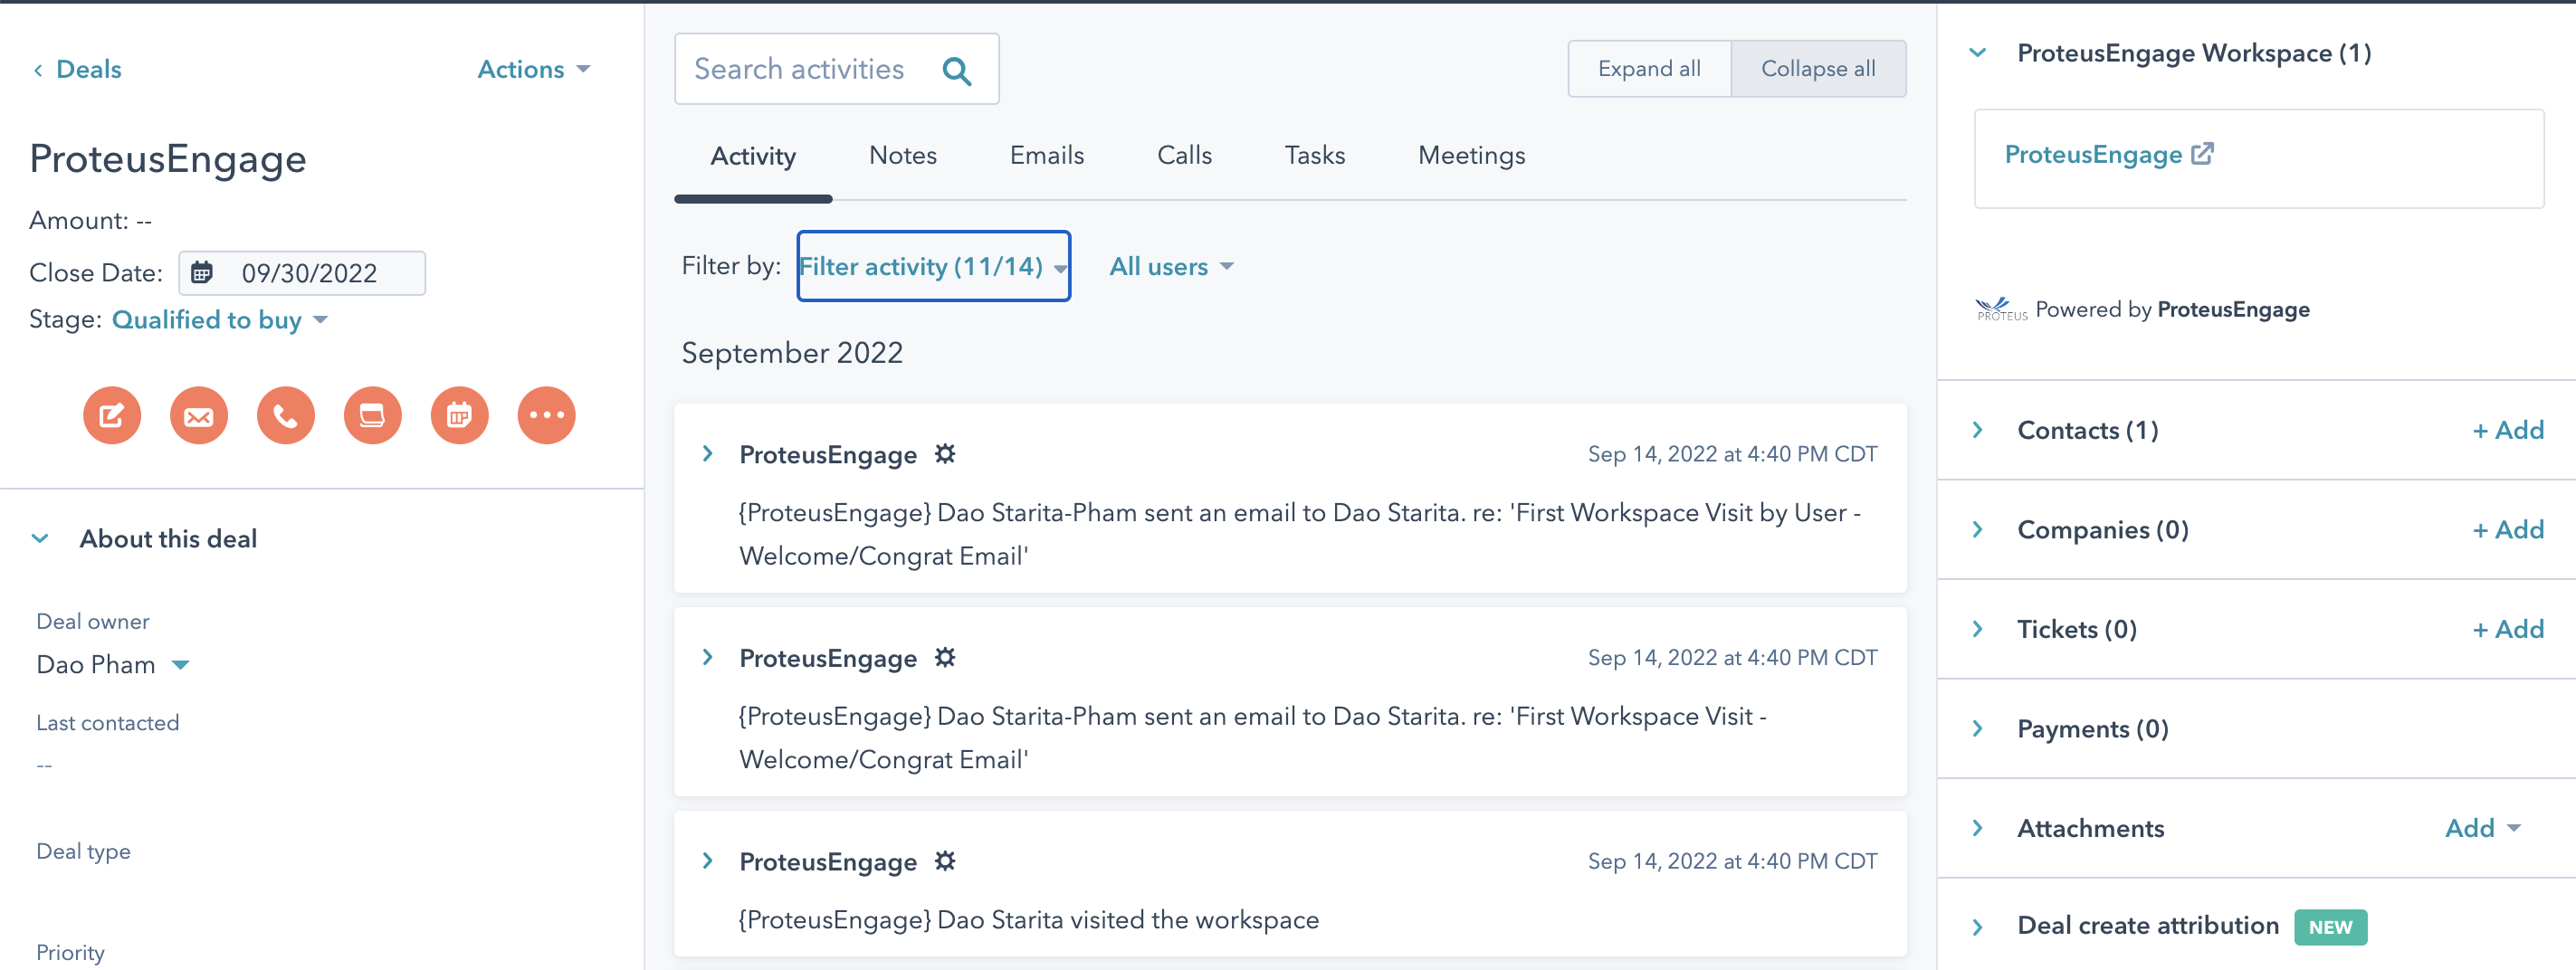Click the Deal type field label

(x=83, y=851)
